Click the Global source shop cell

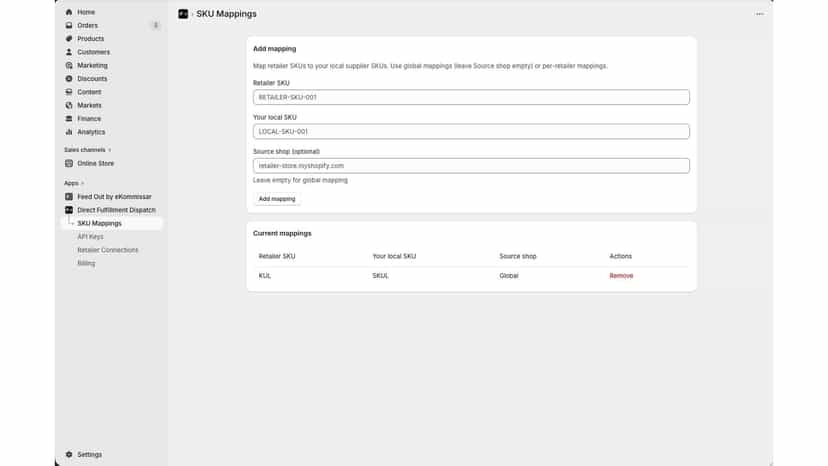click(509, 276)
